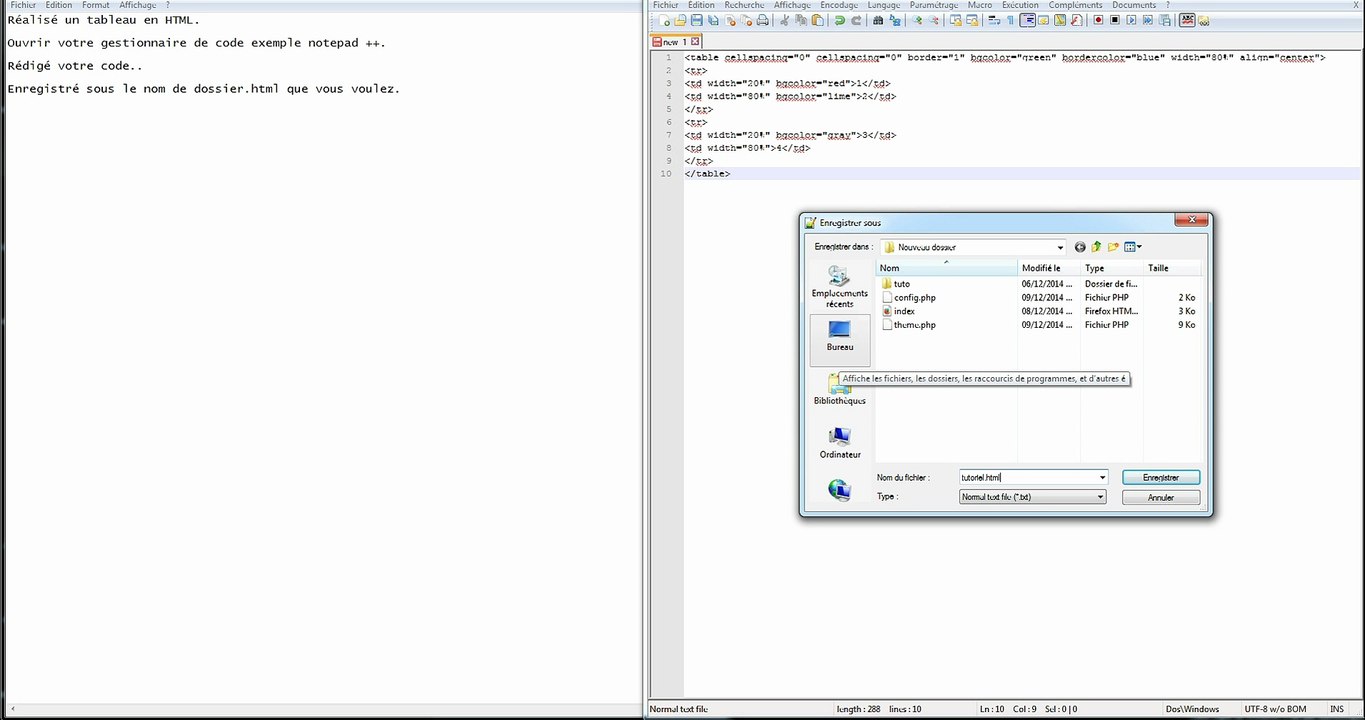Click the Save toolbar icon in Notepad++

pyautogui.click(x=697, y=20)
